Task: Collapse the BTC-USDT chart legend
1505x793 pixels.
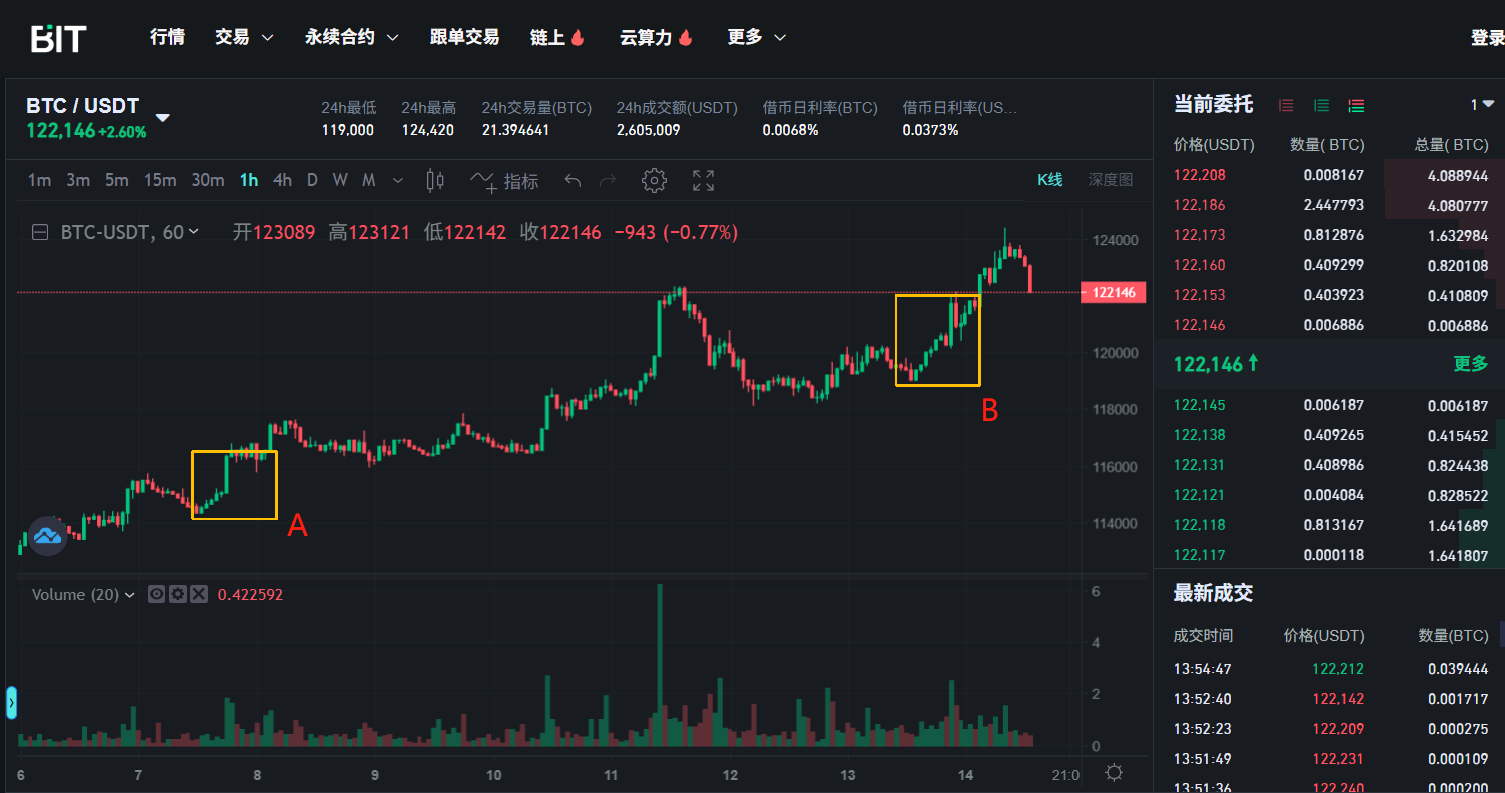Action: tap(40, 232)
